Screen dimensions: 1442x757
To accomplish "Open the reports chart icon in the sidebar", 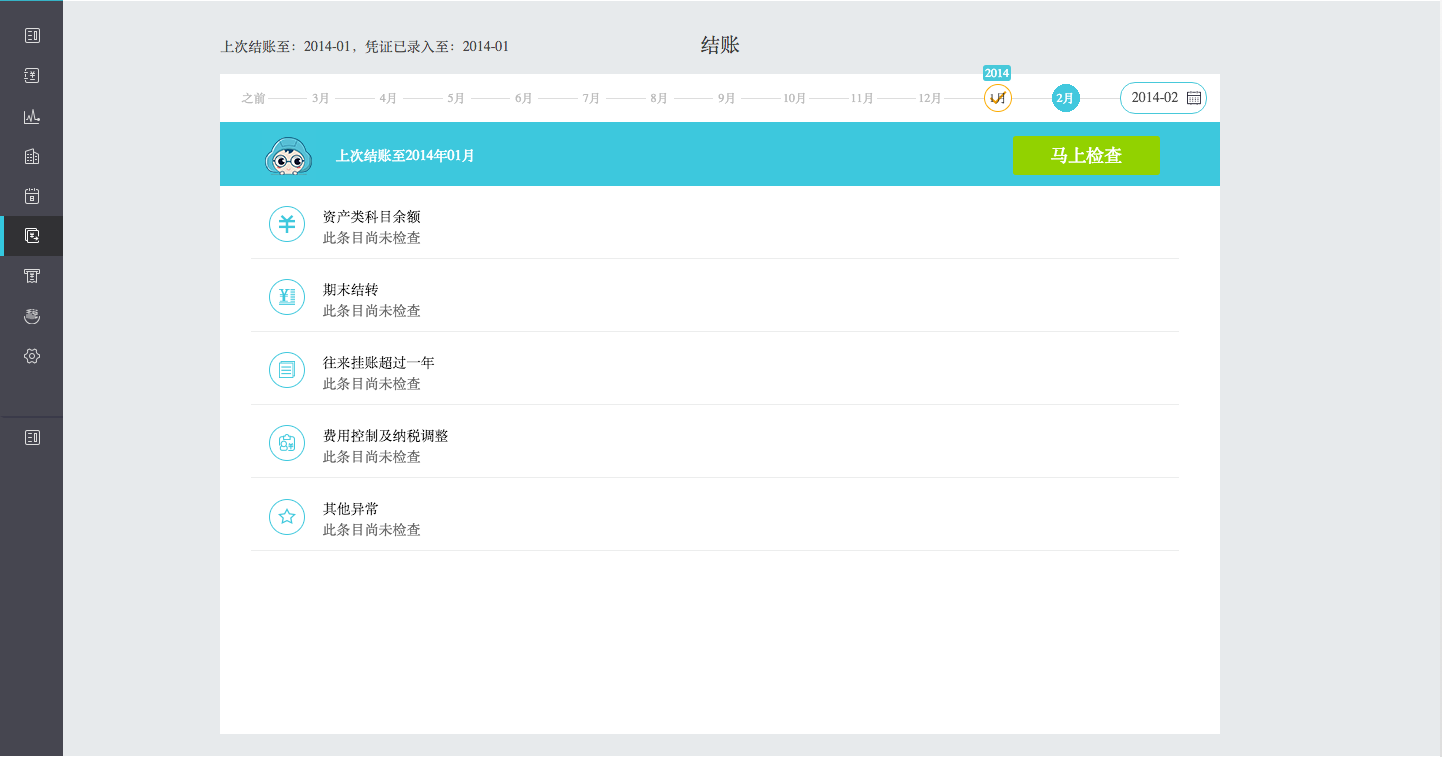I will [x=32, y=115].
